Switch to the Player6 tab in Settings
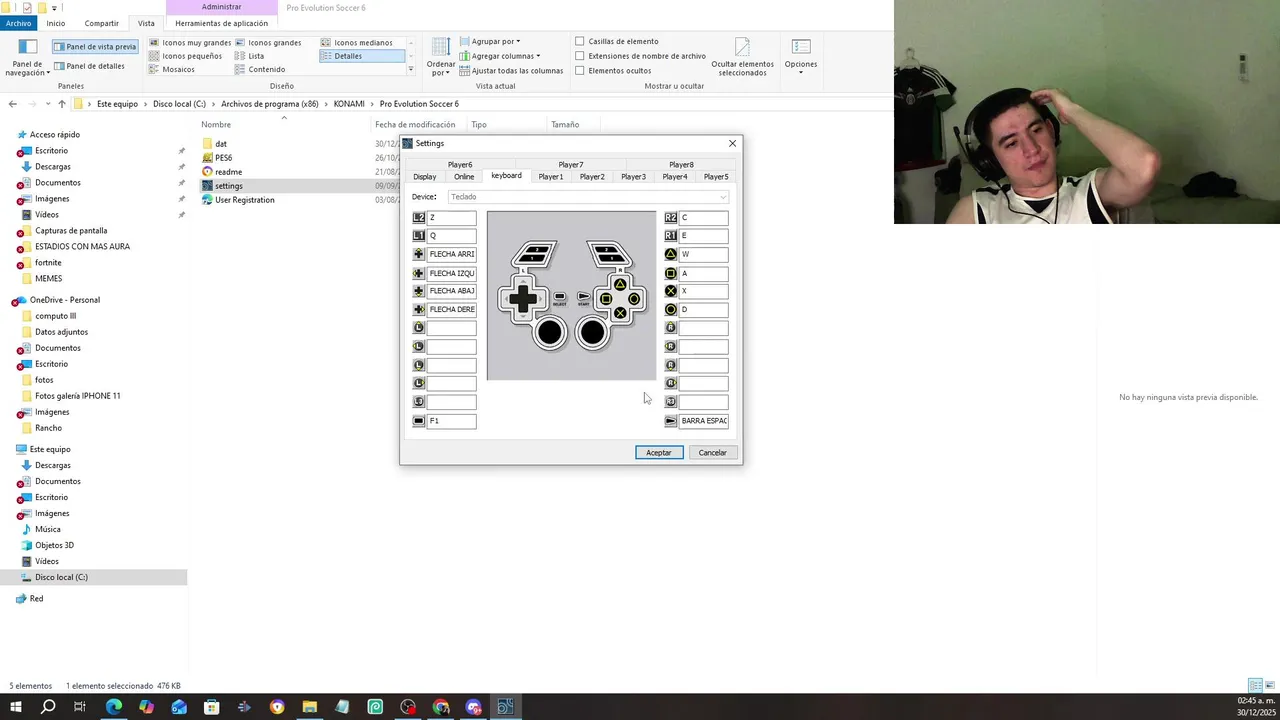 [460, 164]
